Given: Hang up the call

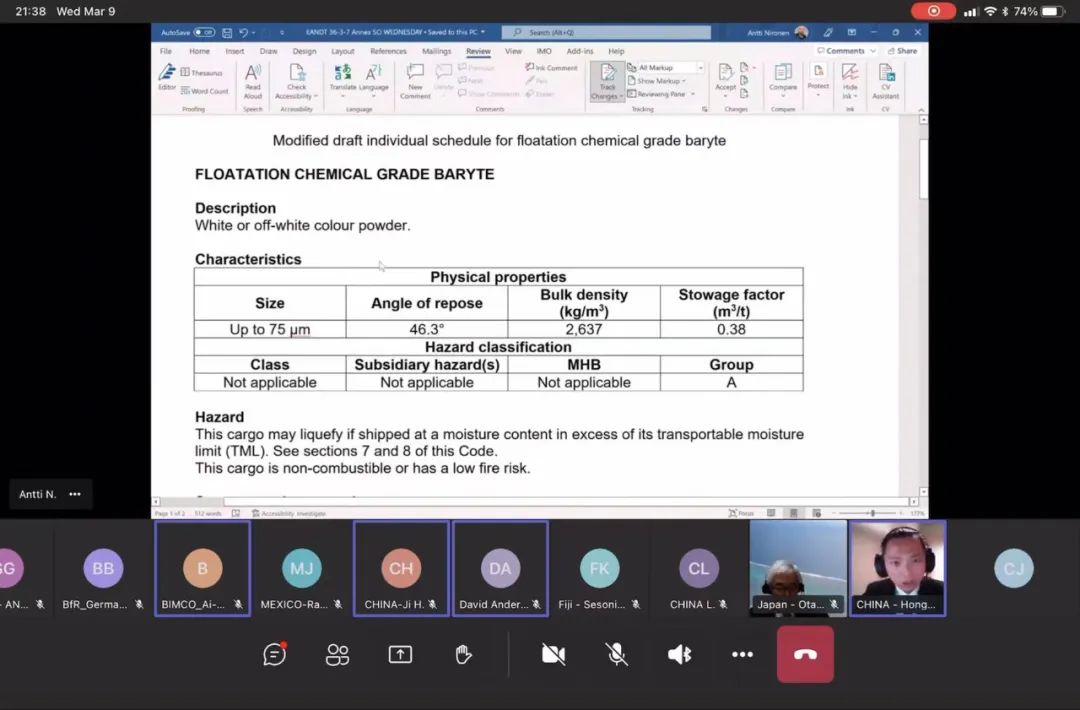Looking at the screenshot, I should tap(805, 654).
